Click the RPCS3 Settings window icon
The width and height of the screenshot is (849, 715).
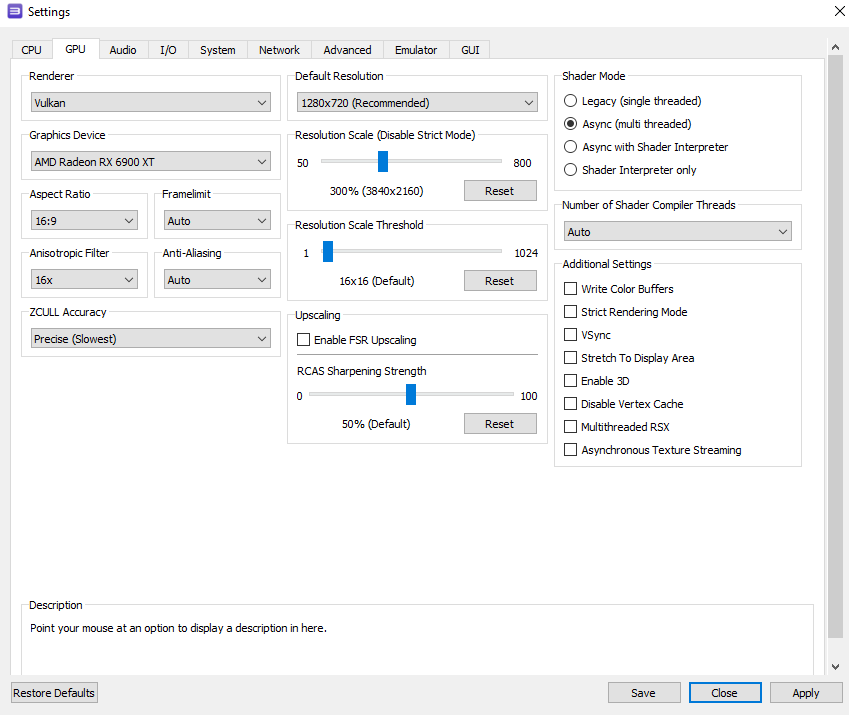coord(15,11)
